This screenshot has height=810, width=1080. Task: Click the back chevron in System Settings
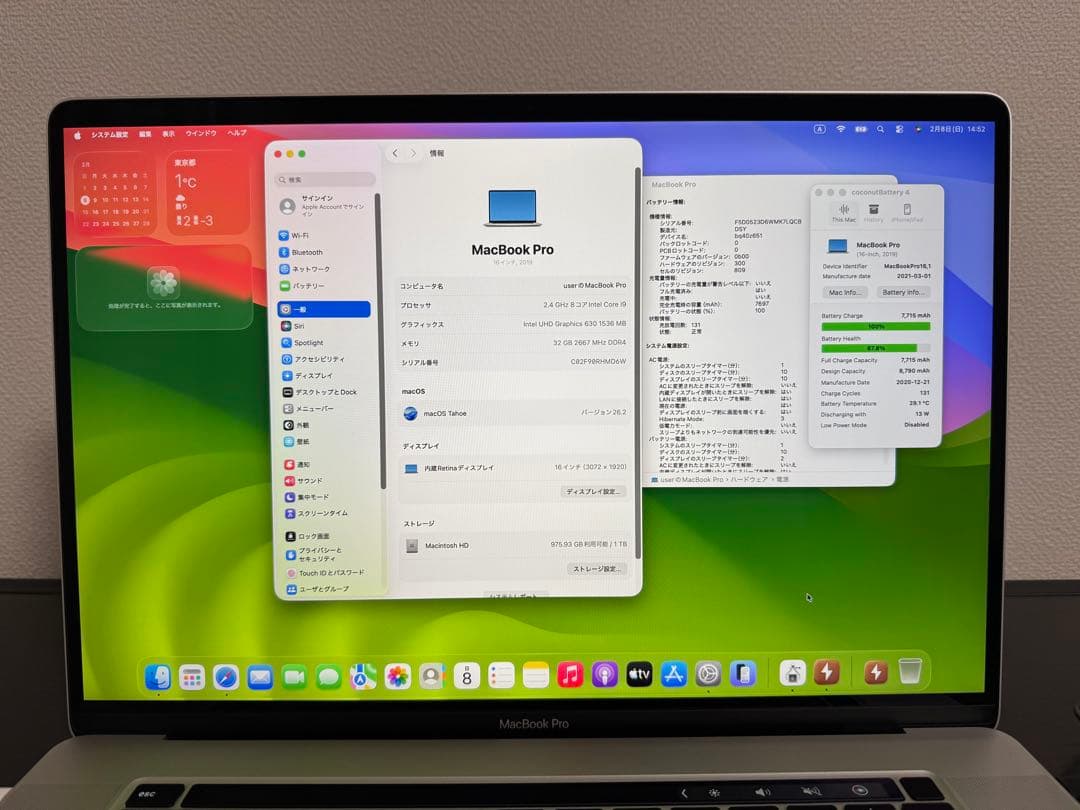(393, 153)
